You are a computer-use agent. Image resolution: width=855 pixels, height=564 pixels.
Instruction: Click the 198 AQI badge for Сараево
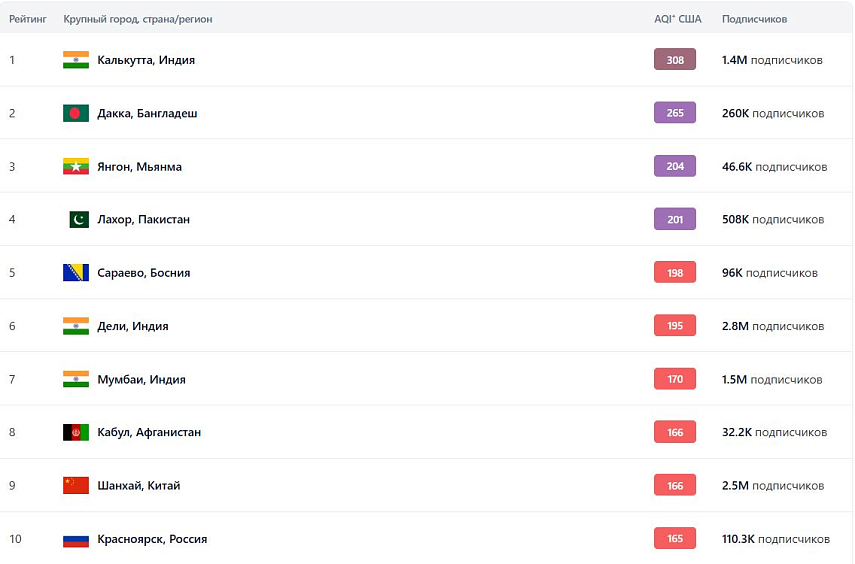tap(675, 272)
